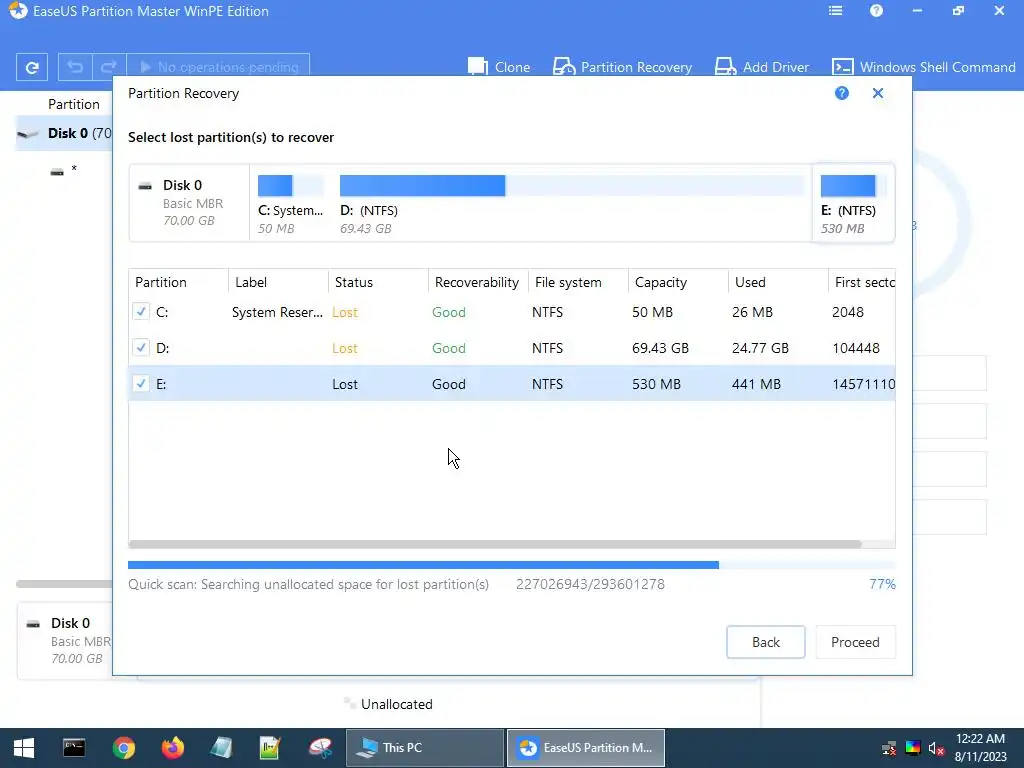Click first sector value 104448

click(856, 348)
